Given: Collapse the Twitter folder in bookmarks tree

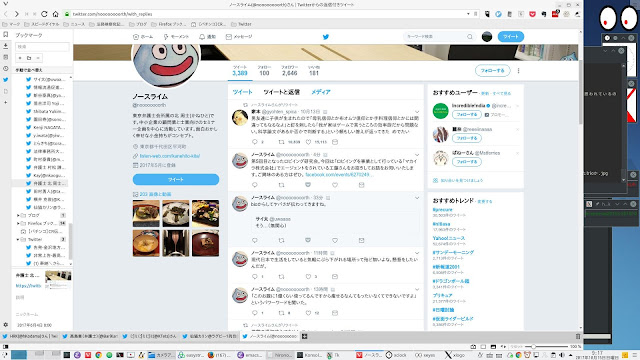Looking at the screenshot, I should click(x=18, y=240).
